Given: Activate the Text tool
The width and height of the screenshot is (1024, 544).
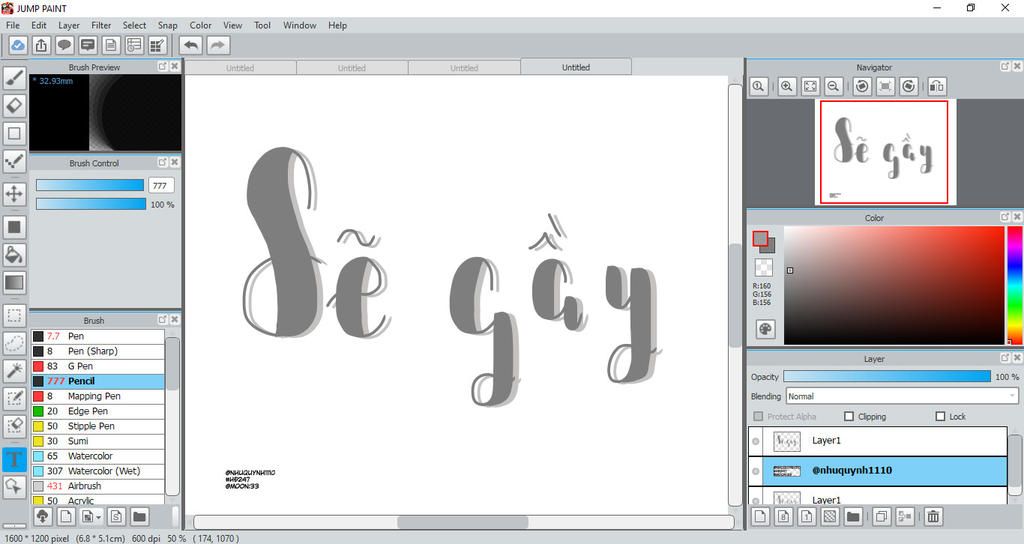Looking at the screenshot, I should tap(14, 458).
